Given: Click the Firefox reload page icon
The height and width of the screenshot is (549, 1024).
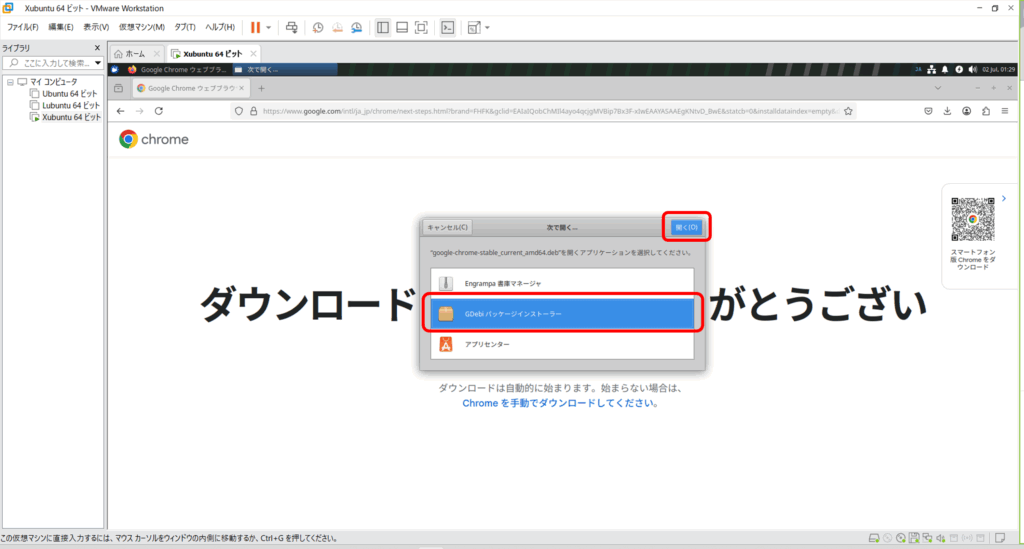Looking at the screenshot, I should pos(158,111).
